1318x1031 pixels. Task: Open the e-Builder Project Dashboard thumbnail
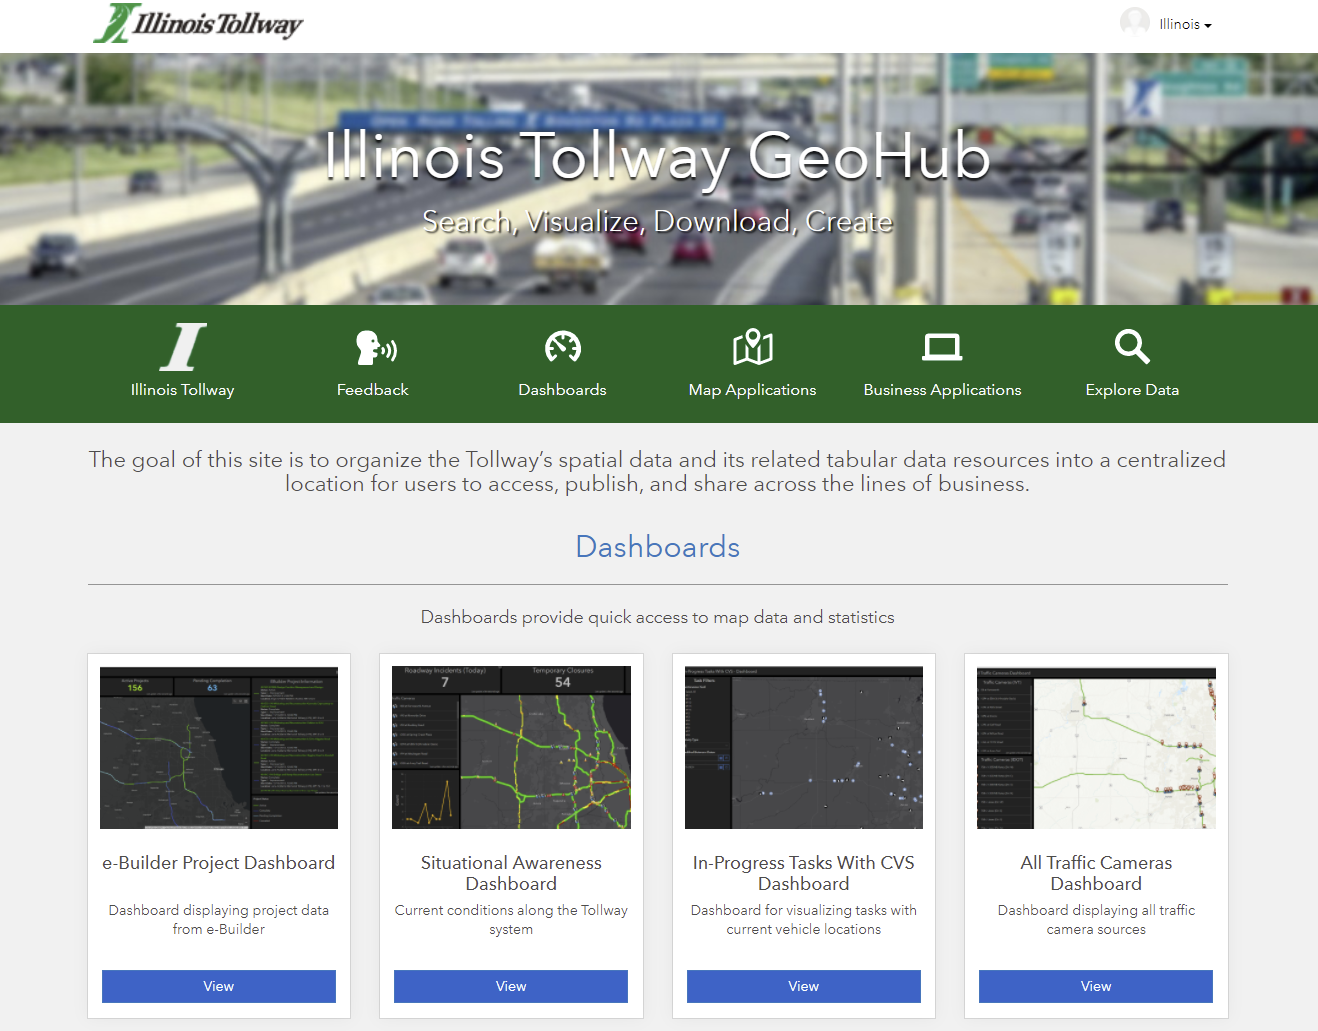tap(219, 748)
